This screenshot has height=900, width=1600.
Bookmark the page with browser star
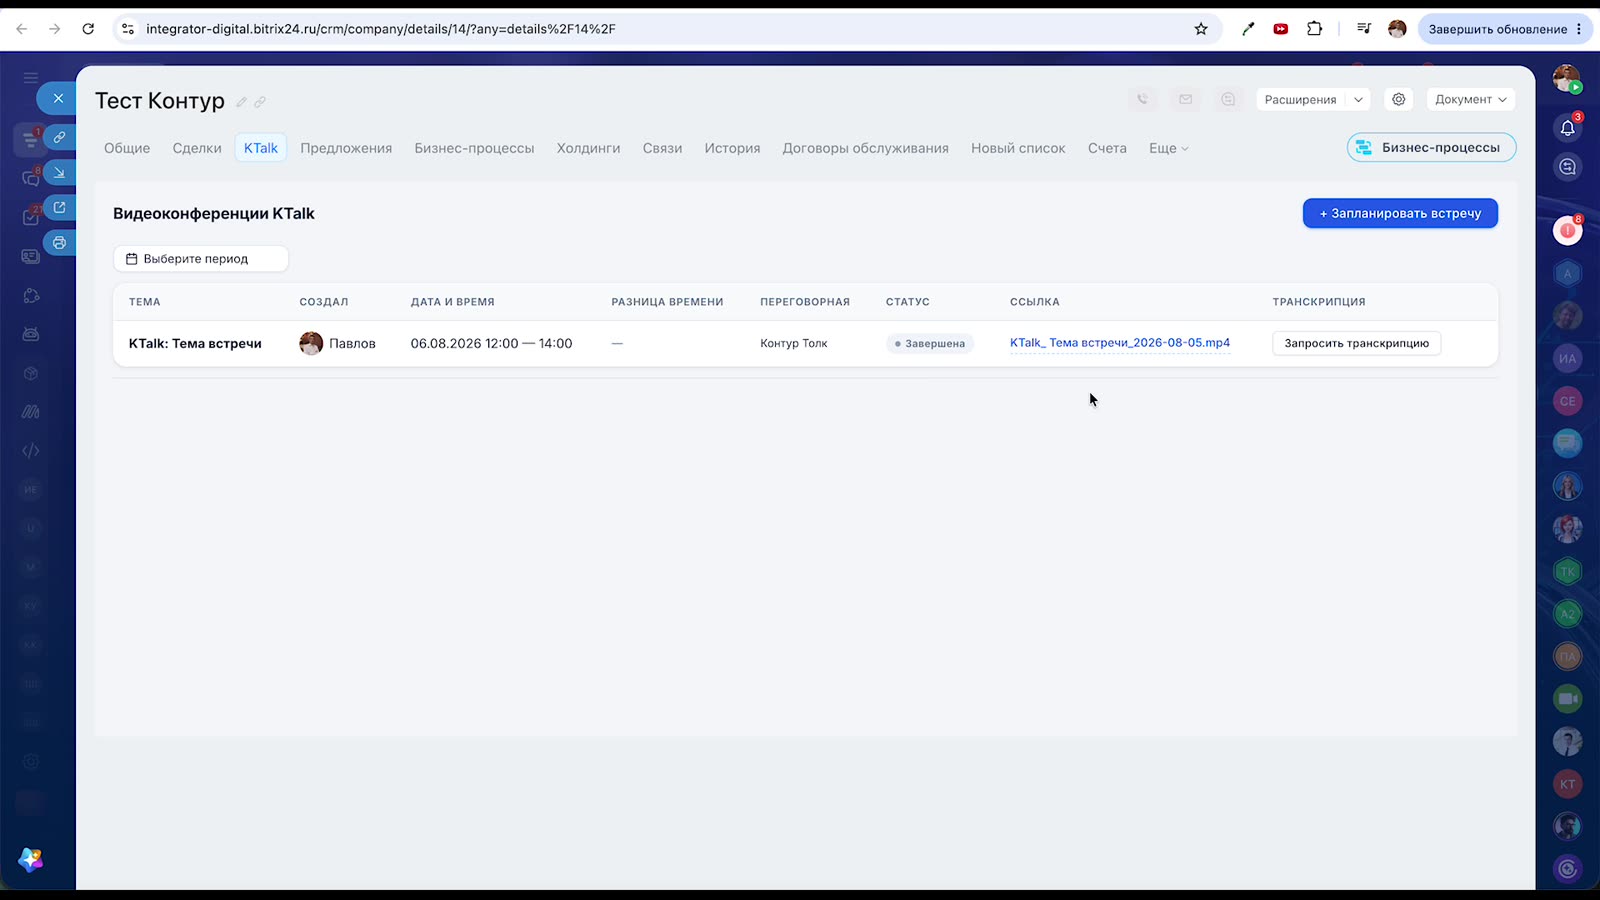1201,29
